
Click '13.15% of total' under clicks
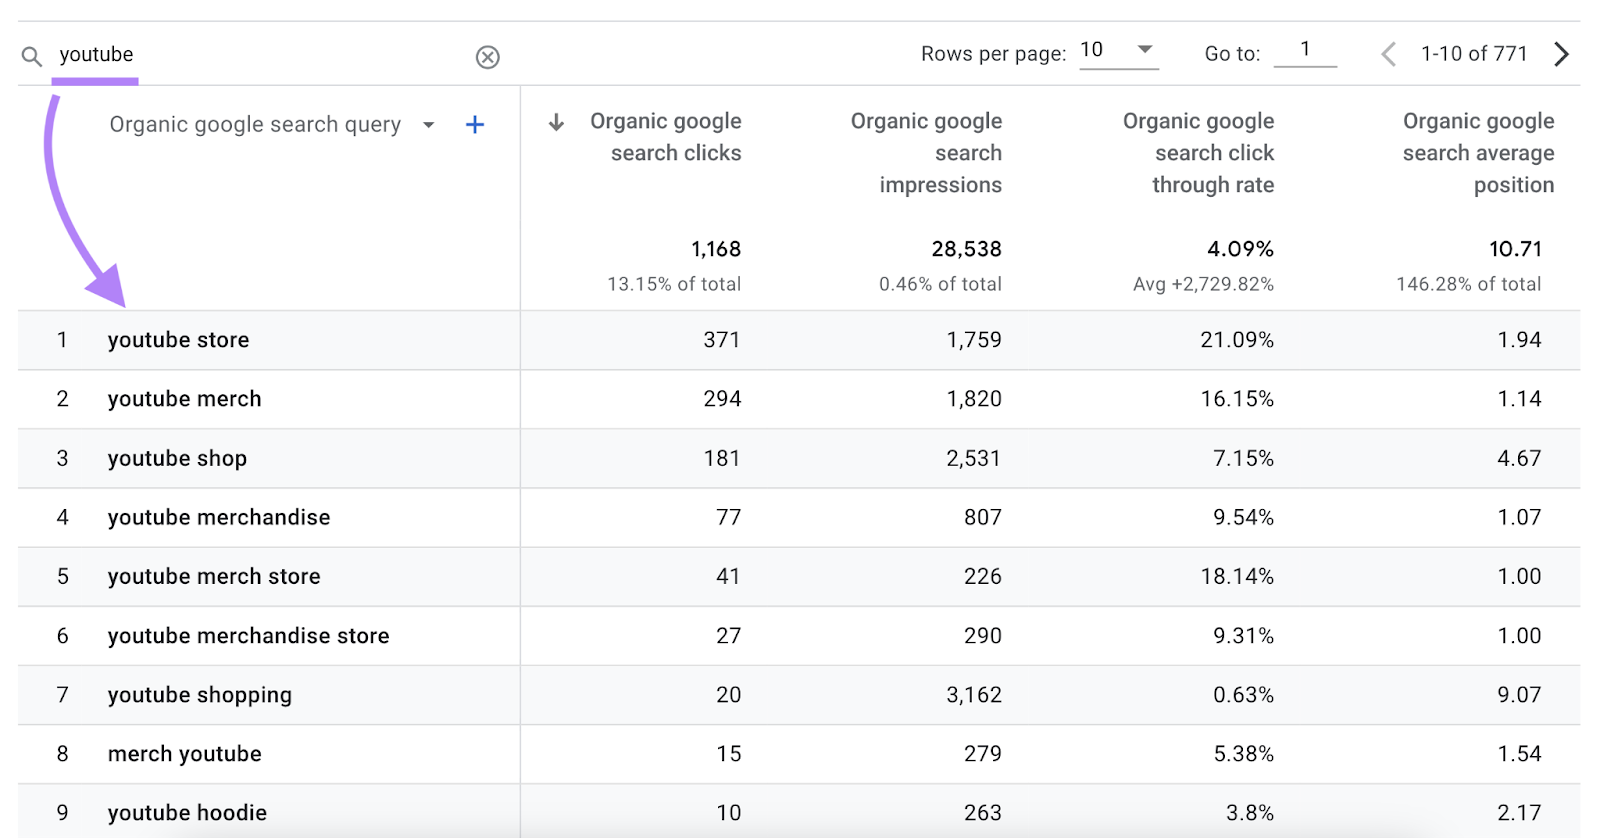[674, 284]
